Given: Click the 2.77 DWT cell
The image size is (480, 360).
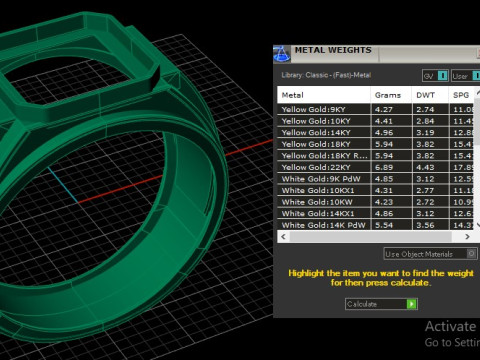Looking at the screenshot, I should click(431, 190).
